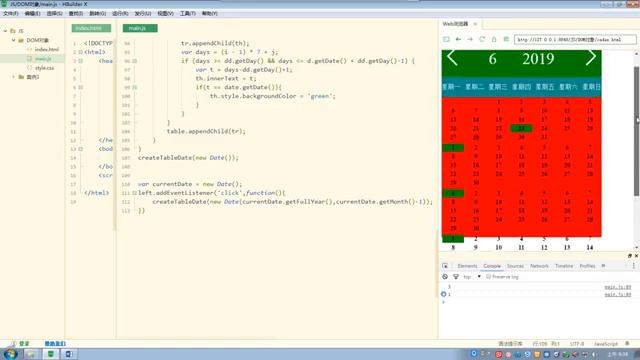
Task: Click the console prompt input line
Action: pyautogui.click(x=539, y=302)
